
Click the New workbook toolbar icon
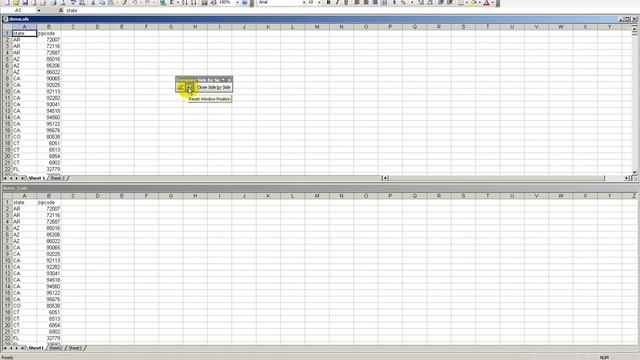coord(7,2)
